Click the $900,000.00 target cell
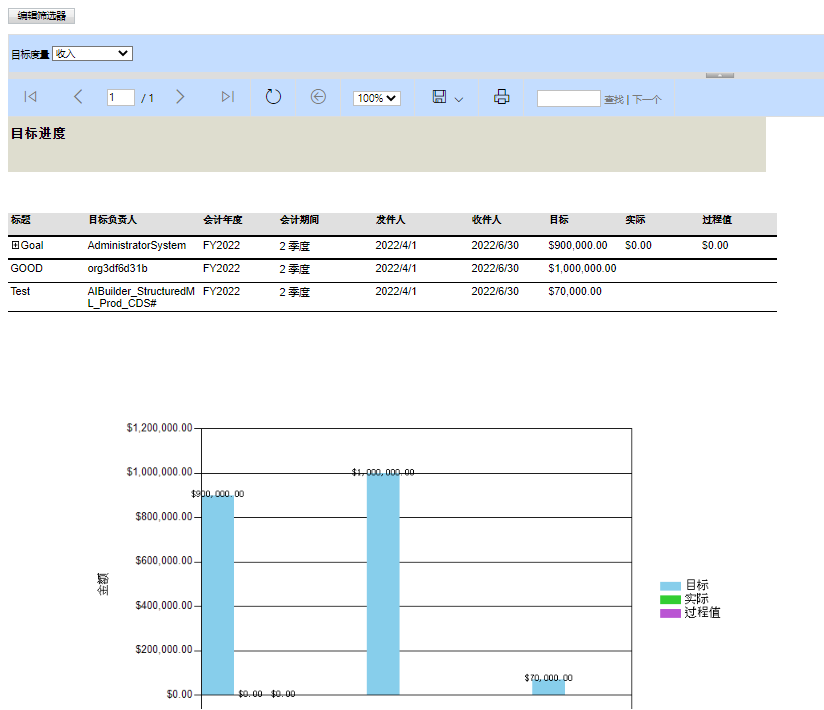The width and height of the screenshot is (824, 710). point(578,245)
